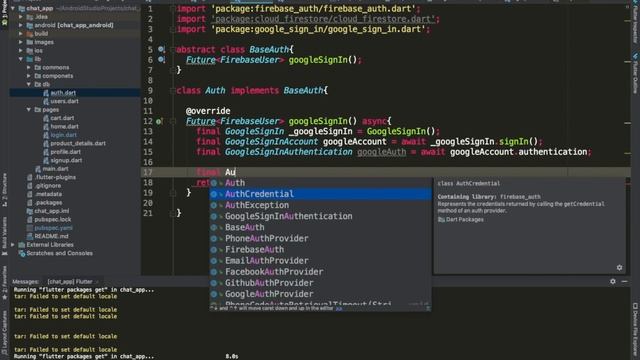This screenshot has width=640, height=360.
Task: Select .gitignore file
Action: [x=48, y=186]
